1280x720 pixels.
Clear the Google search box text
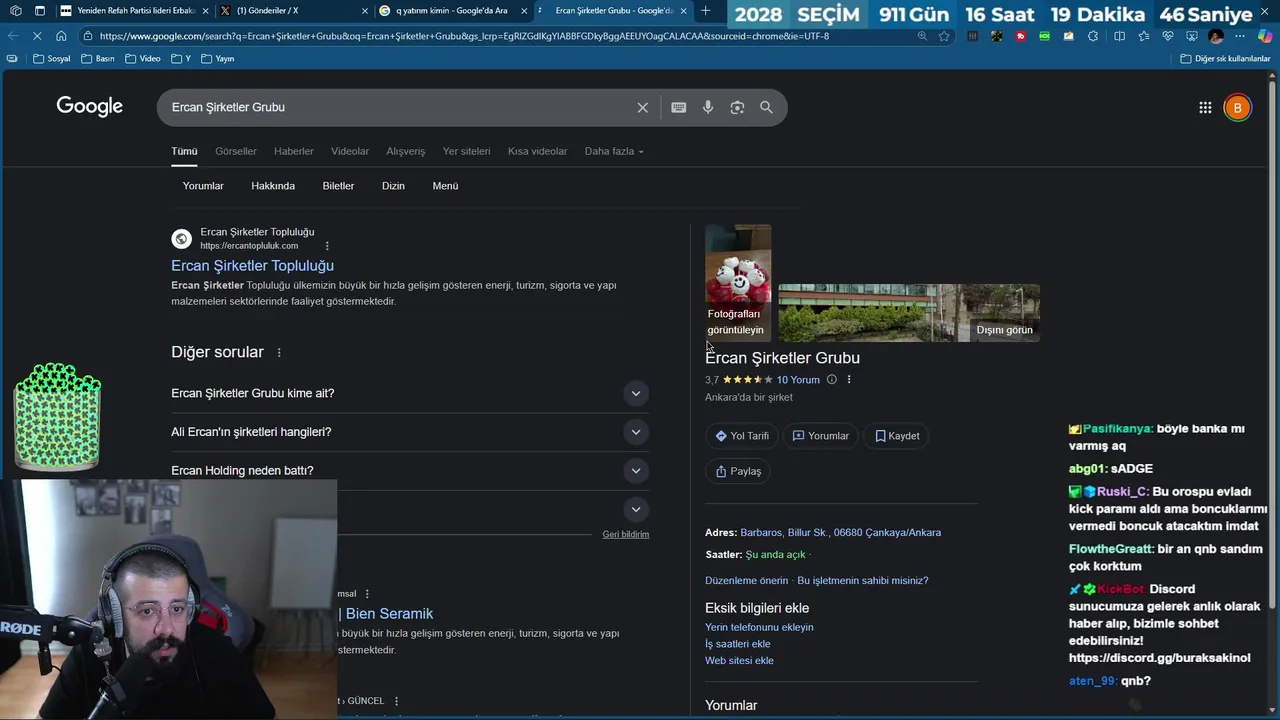click(x=643, y=107)
